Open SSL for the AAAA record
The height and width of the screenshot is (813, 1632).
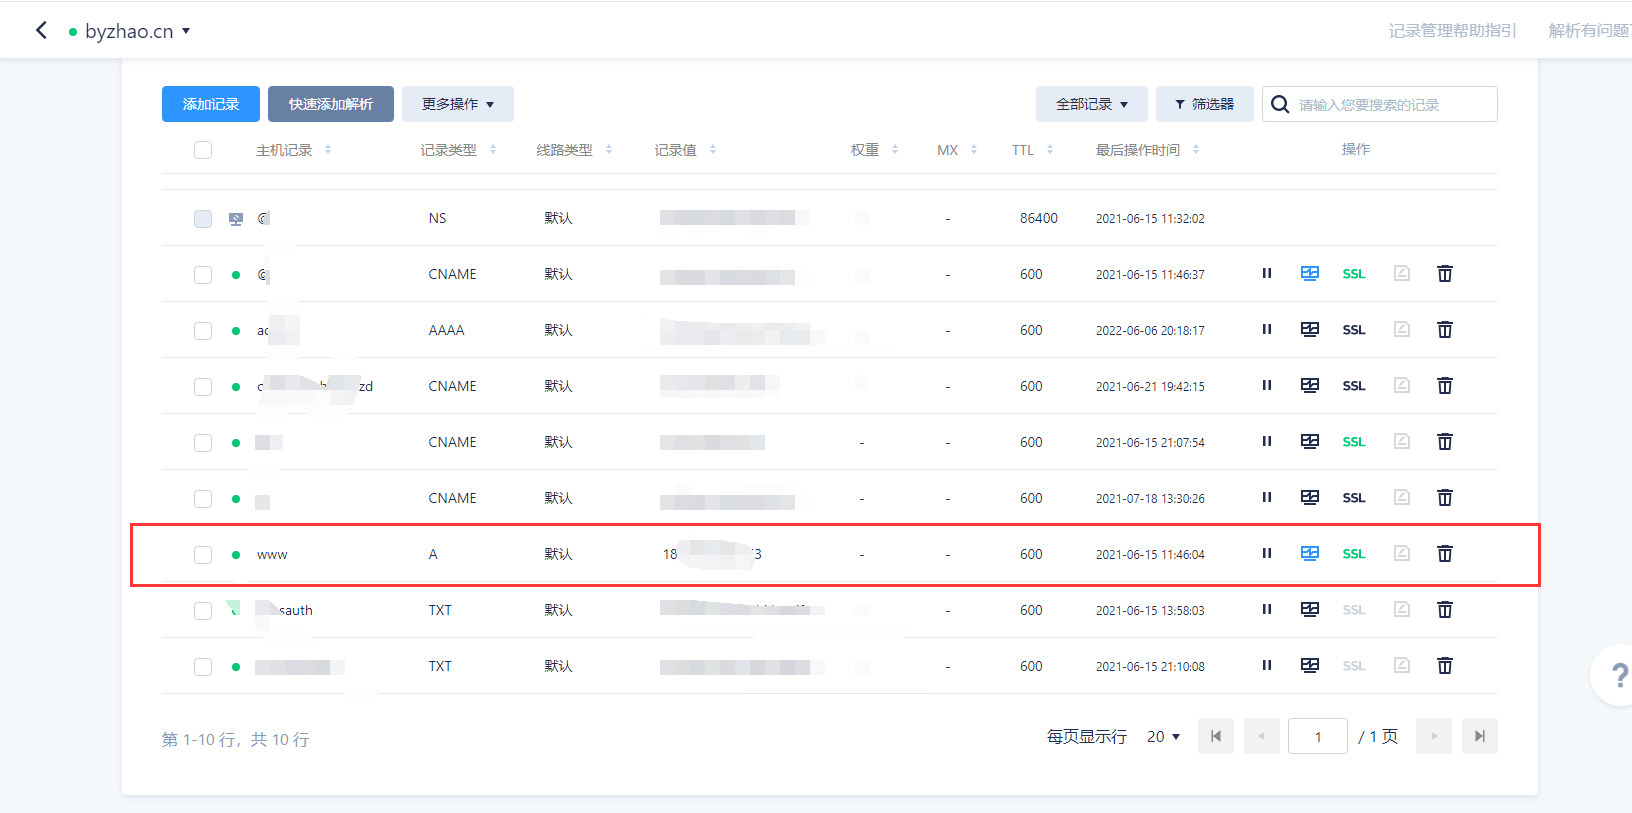1354,330
